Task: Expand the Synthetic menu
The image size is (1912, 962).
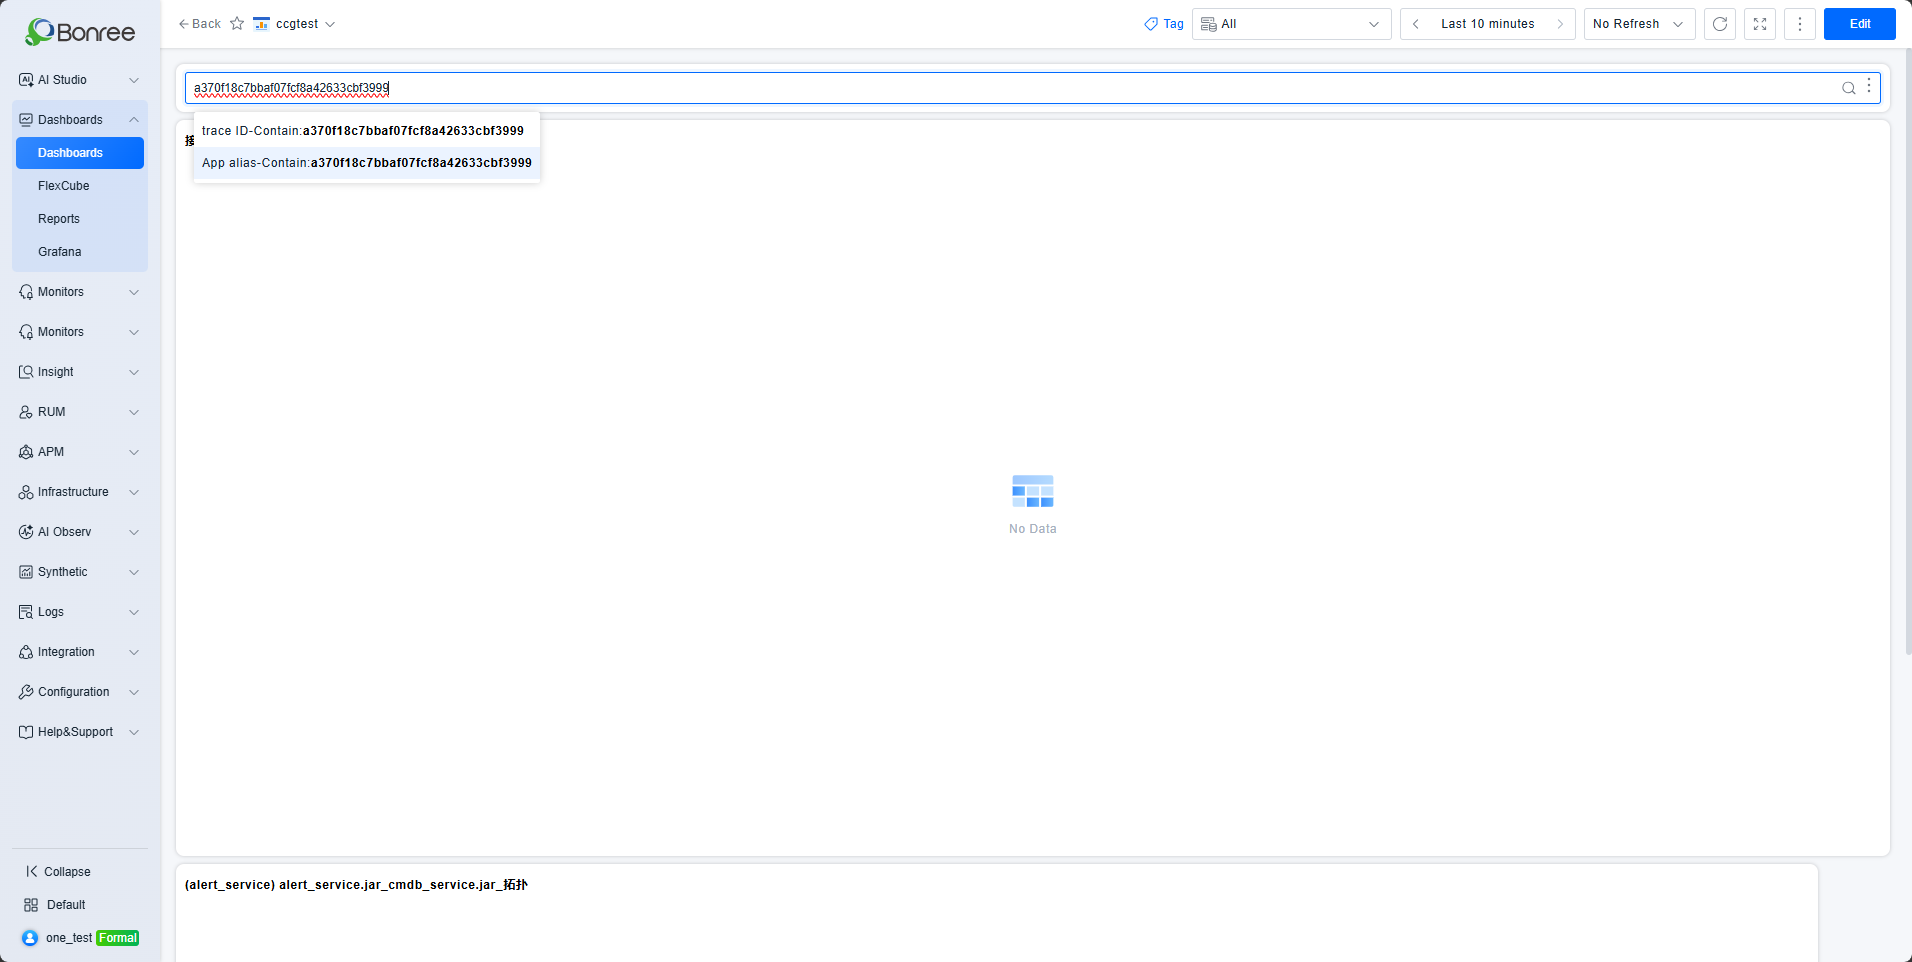Action: pos(80,572)
